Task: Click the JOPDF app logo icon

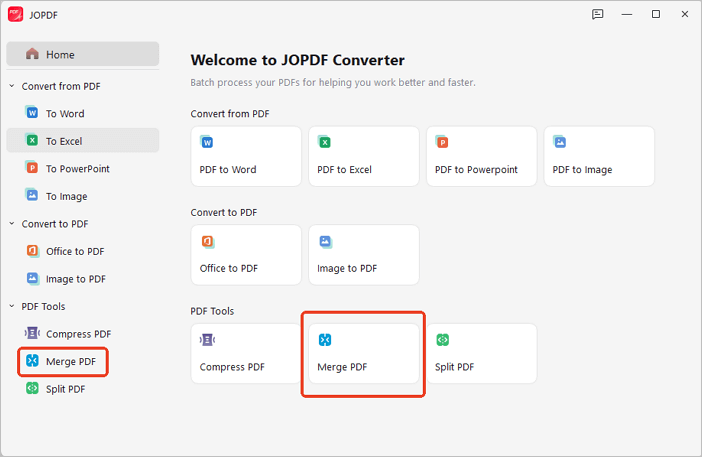Action: click(x=15, y=14)
